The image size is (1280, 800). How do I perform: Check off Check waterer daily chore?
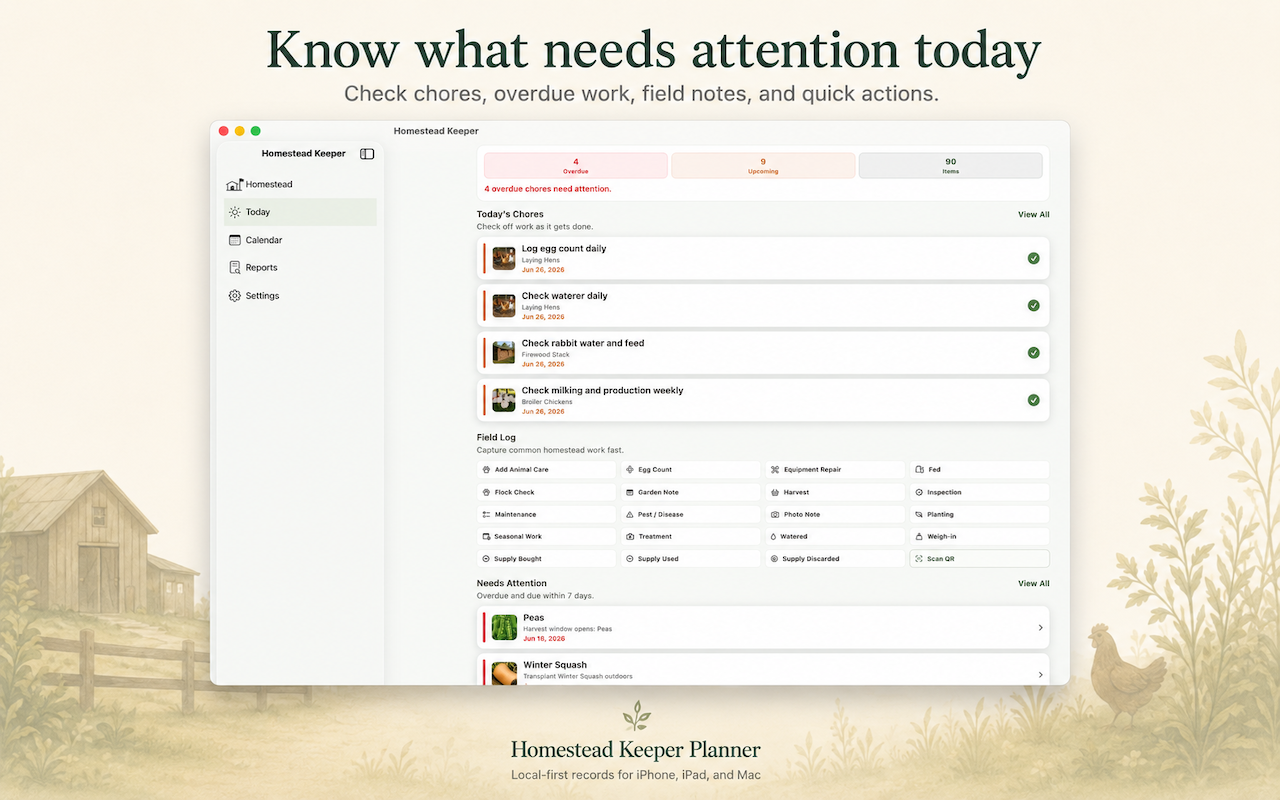pyautogui.click(x=1033, y=306)
